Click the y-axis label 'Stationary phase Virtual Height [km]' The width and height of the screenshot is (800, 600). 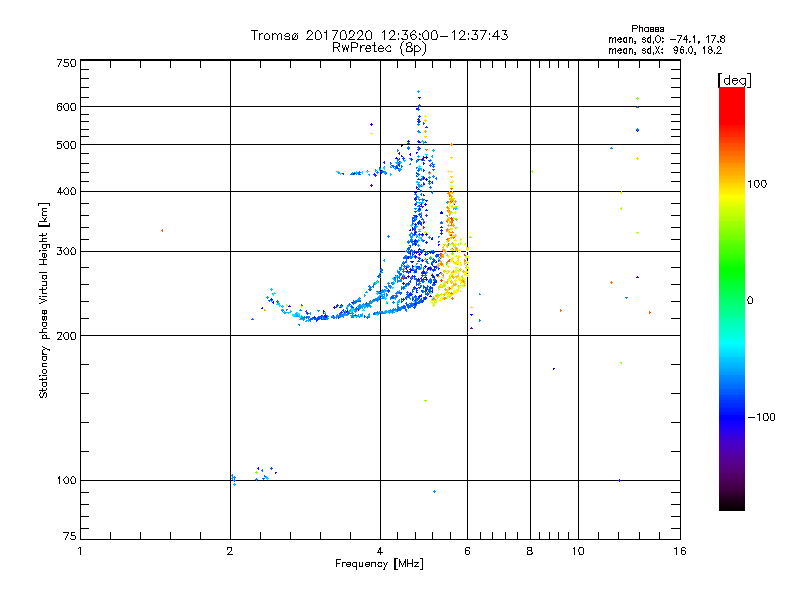pyautogui.click(x=44, y=300)
